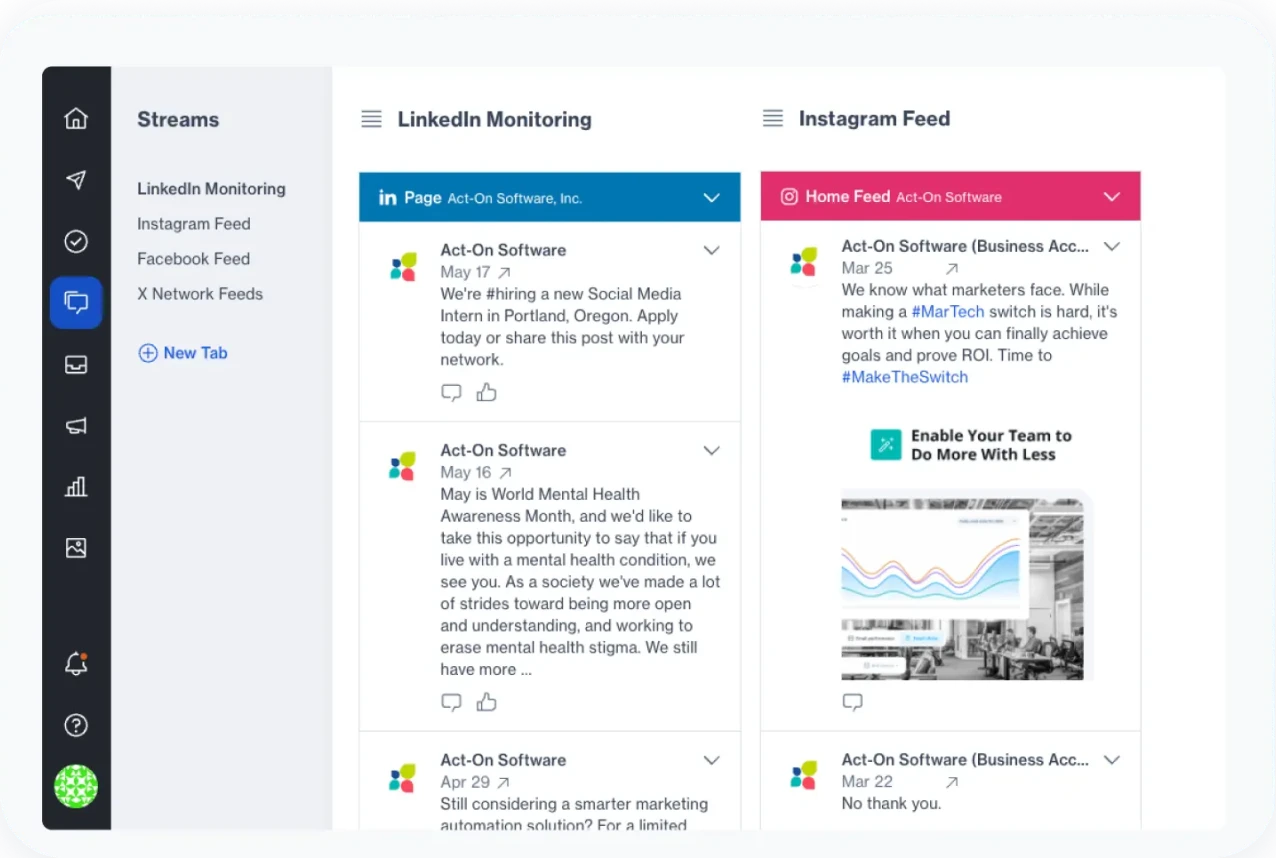
Task: Click Act-On Software name on May 16 post
Action: (x=503, y=450)
